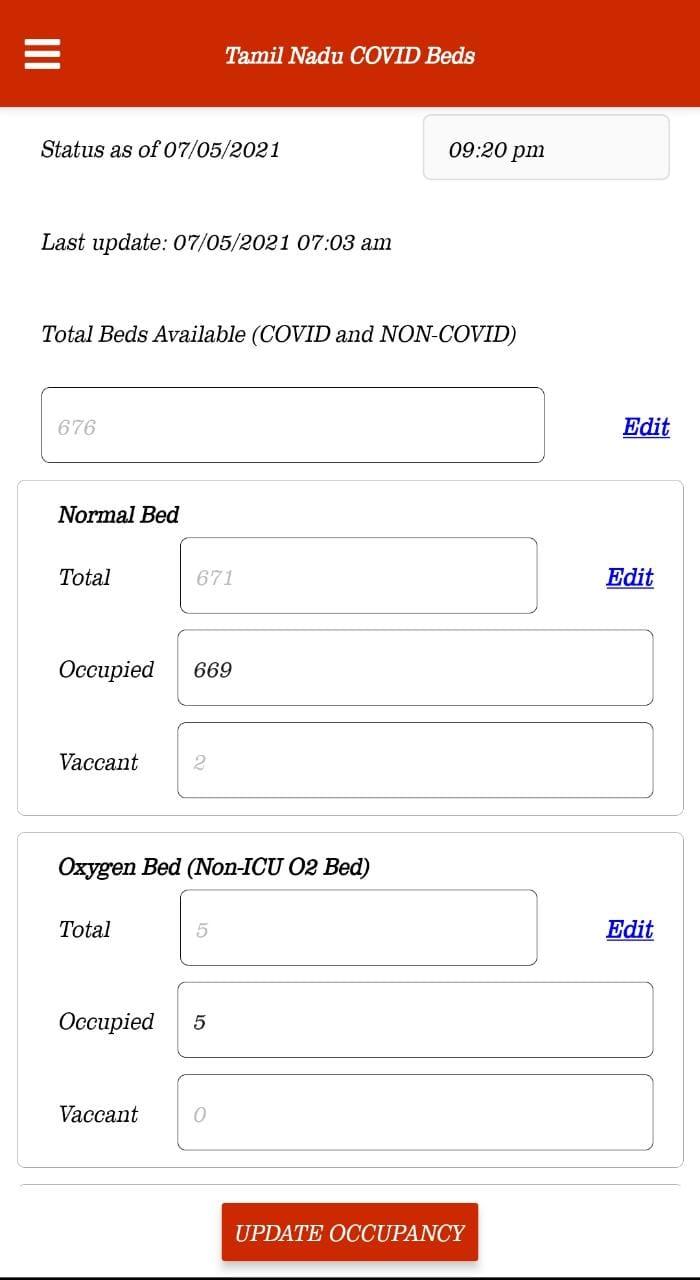Image resolution: width=700 pixels, height=1280 pixels.
Task: Click Edit link for Oxygen Bed total
Action: (630, 929)
